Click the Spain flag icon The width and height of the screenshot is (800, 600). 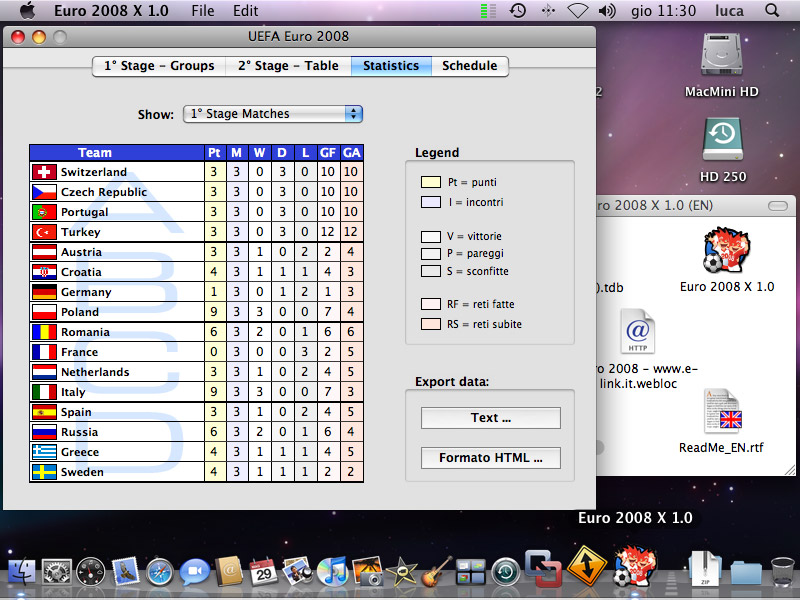tap(44, 412)
